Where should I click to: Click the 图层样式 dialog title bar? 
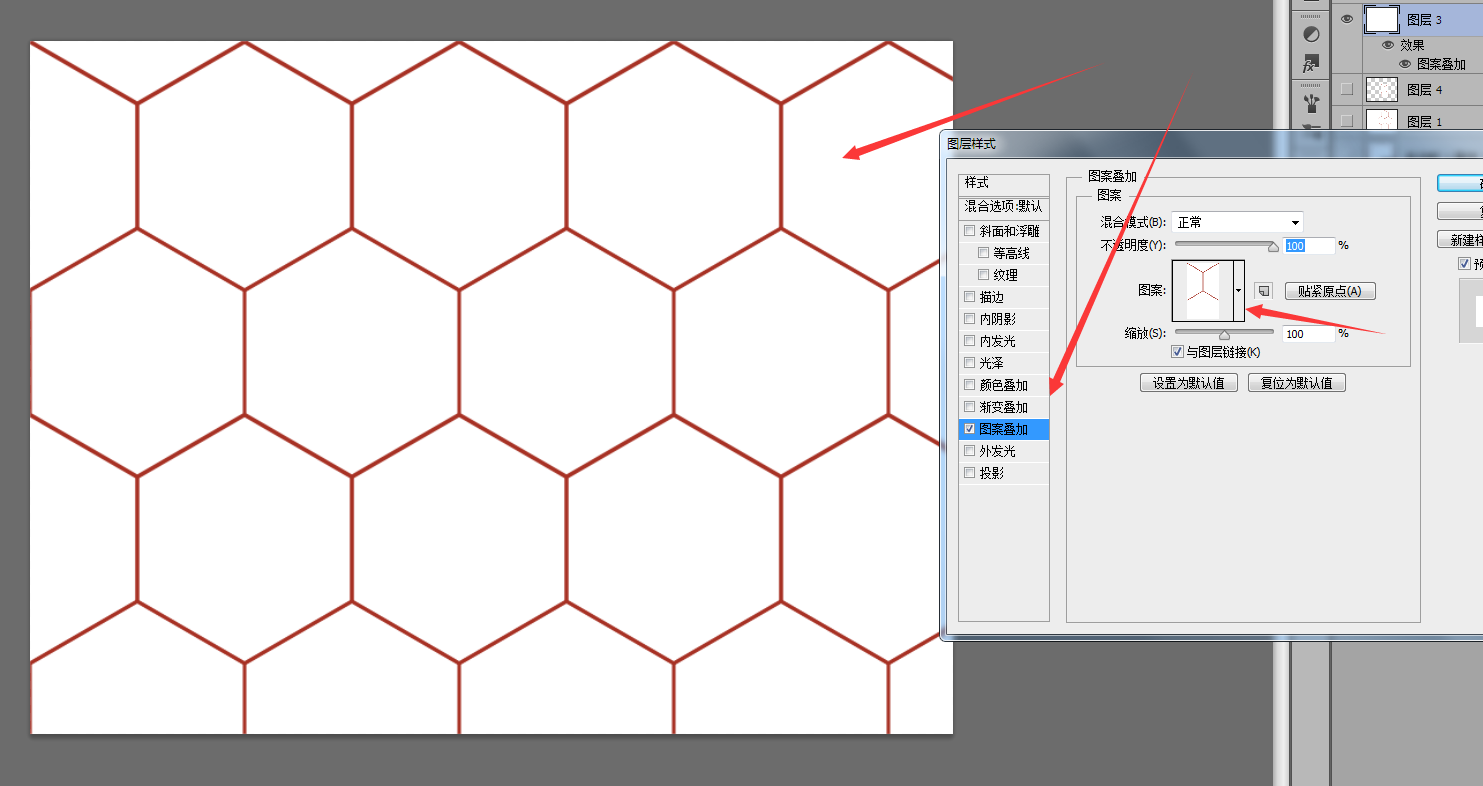click(x=1212, y=144)
